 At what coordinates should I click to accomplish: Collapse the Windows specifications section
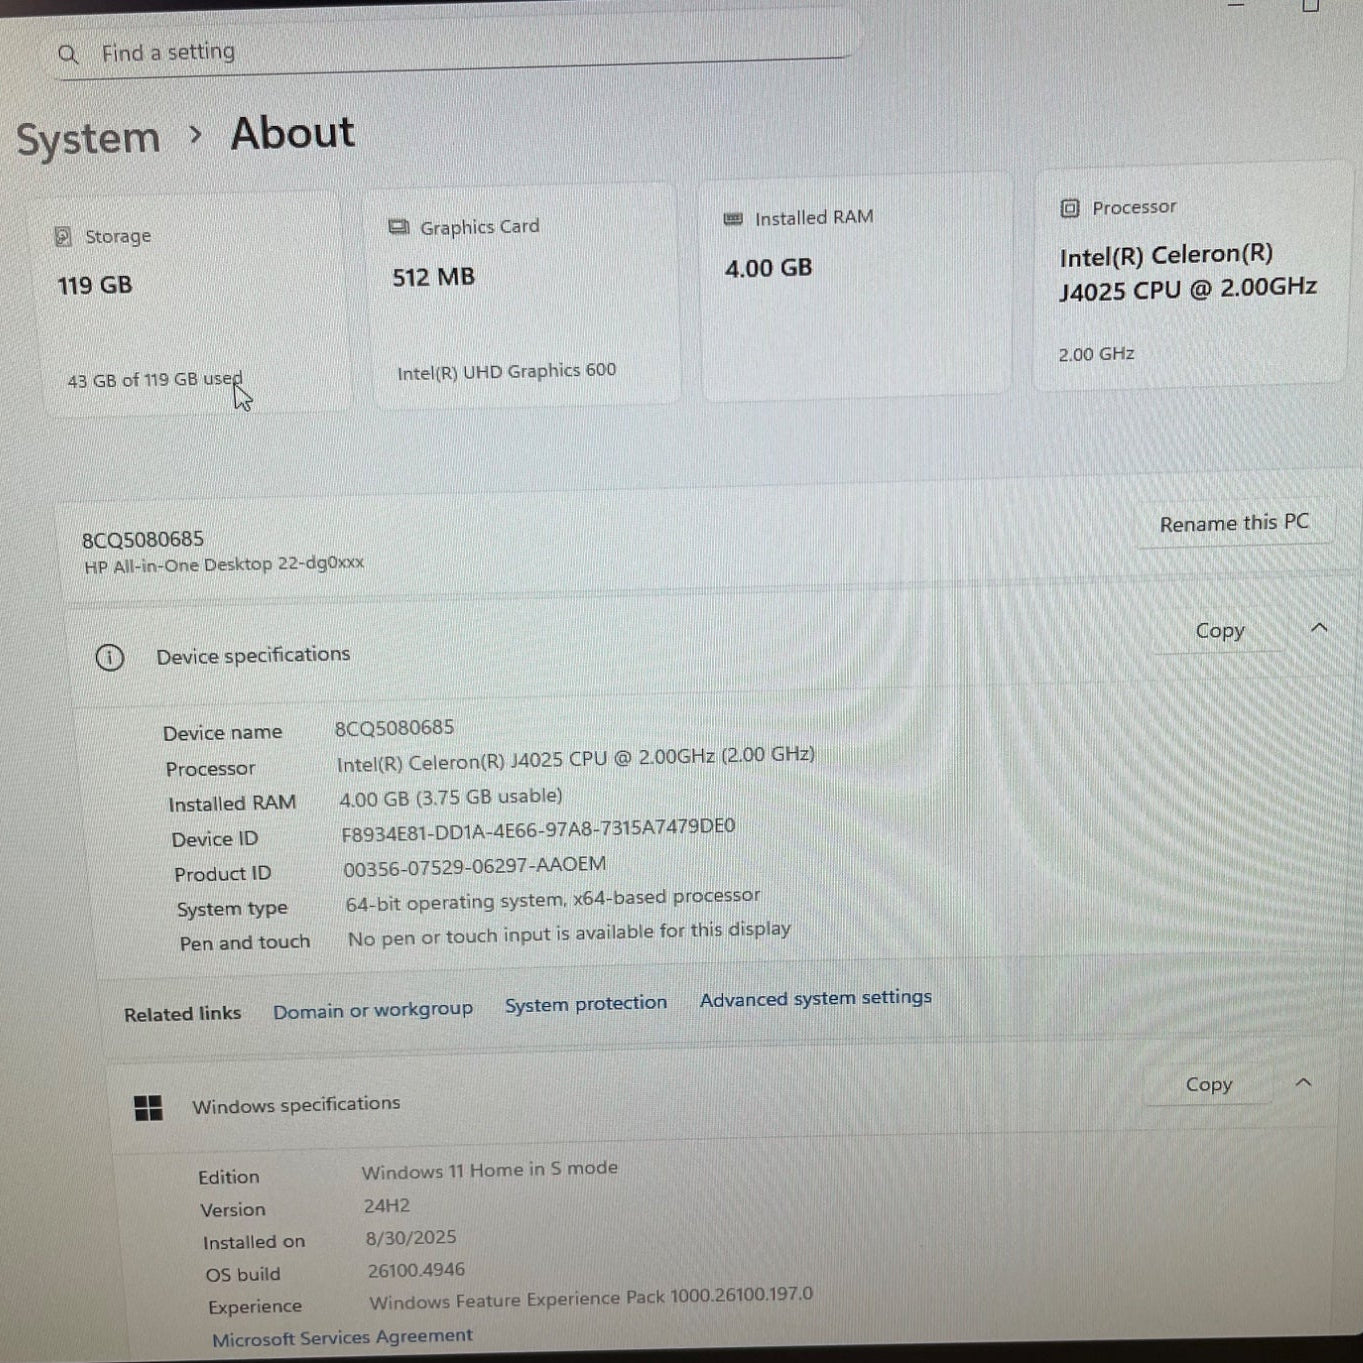[1303, 1082]
